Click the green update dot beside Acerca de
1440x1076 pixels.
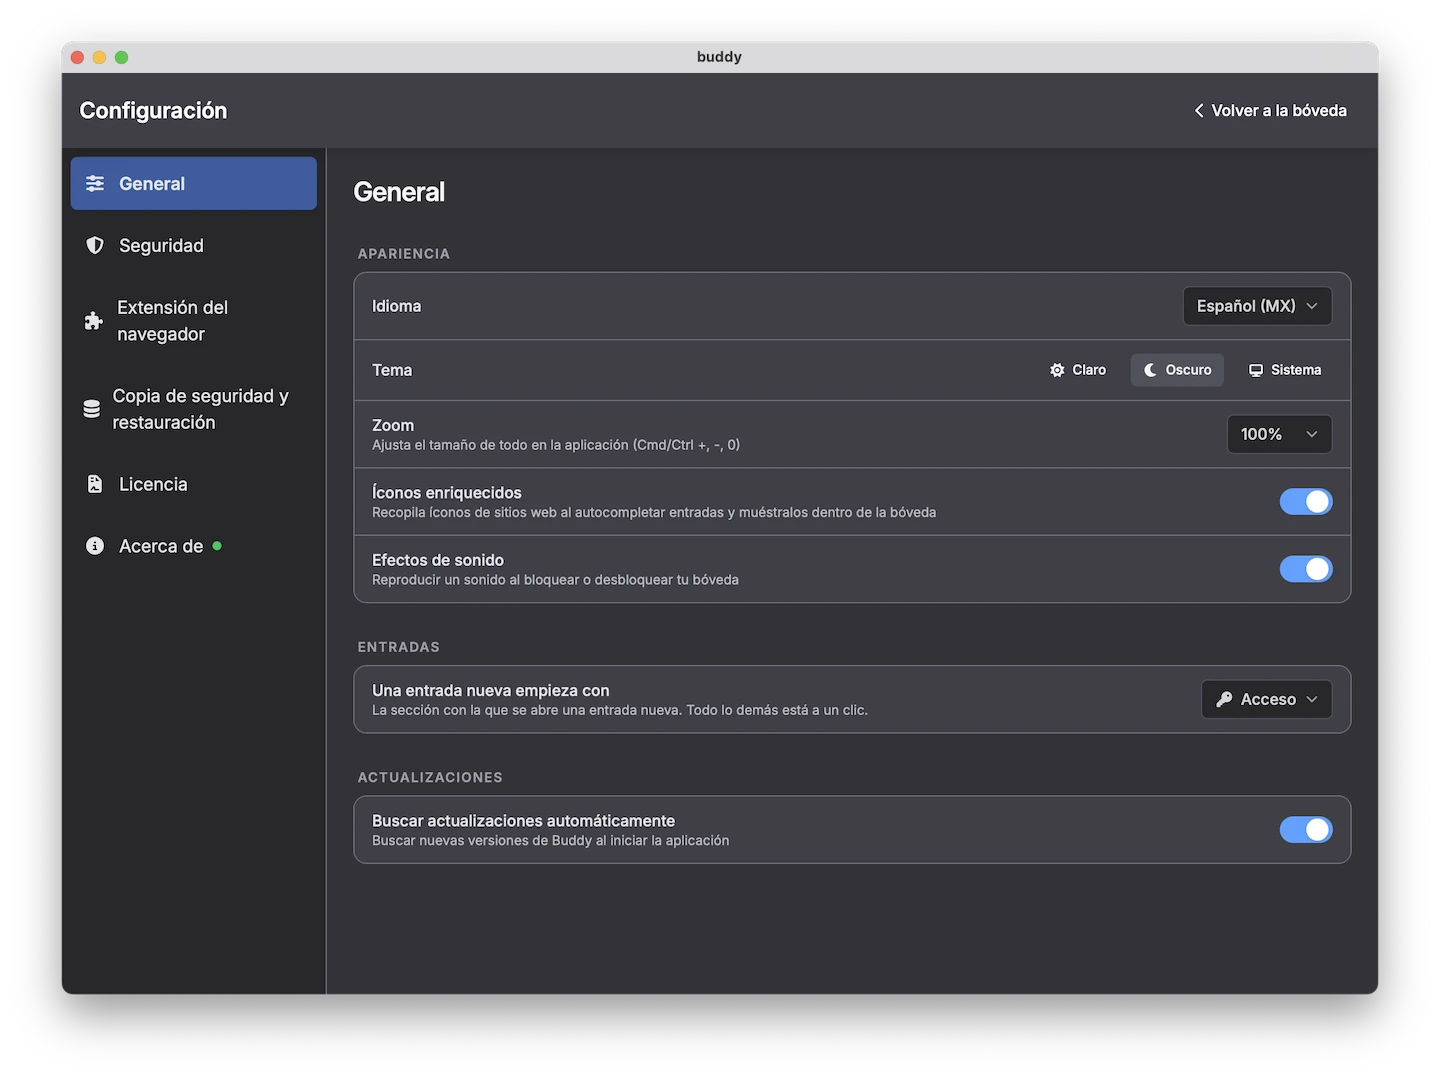point(217,546)
